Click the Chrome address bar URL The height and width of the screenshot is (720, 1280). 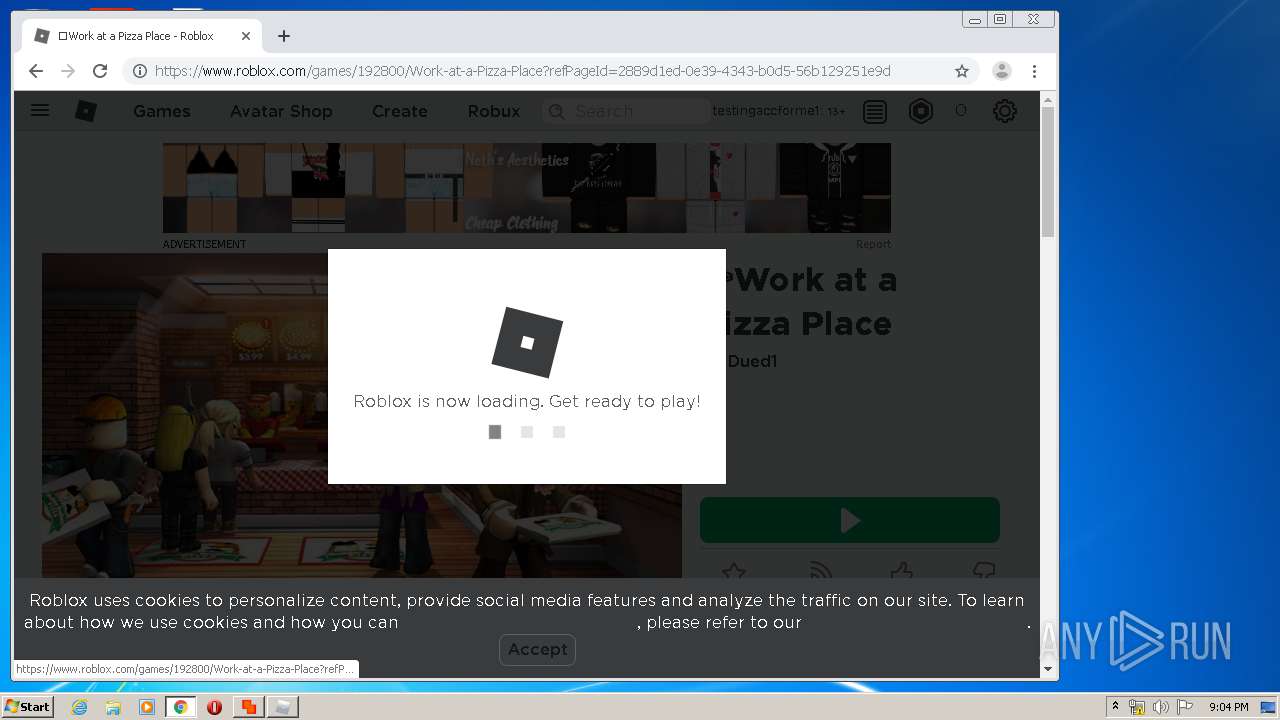tap(522, 71)
